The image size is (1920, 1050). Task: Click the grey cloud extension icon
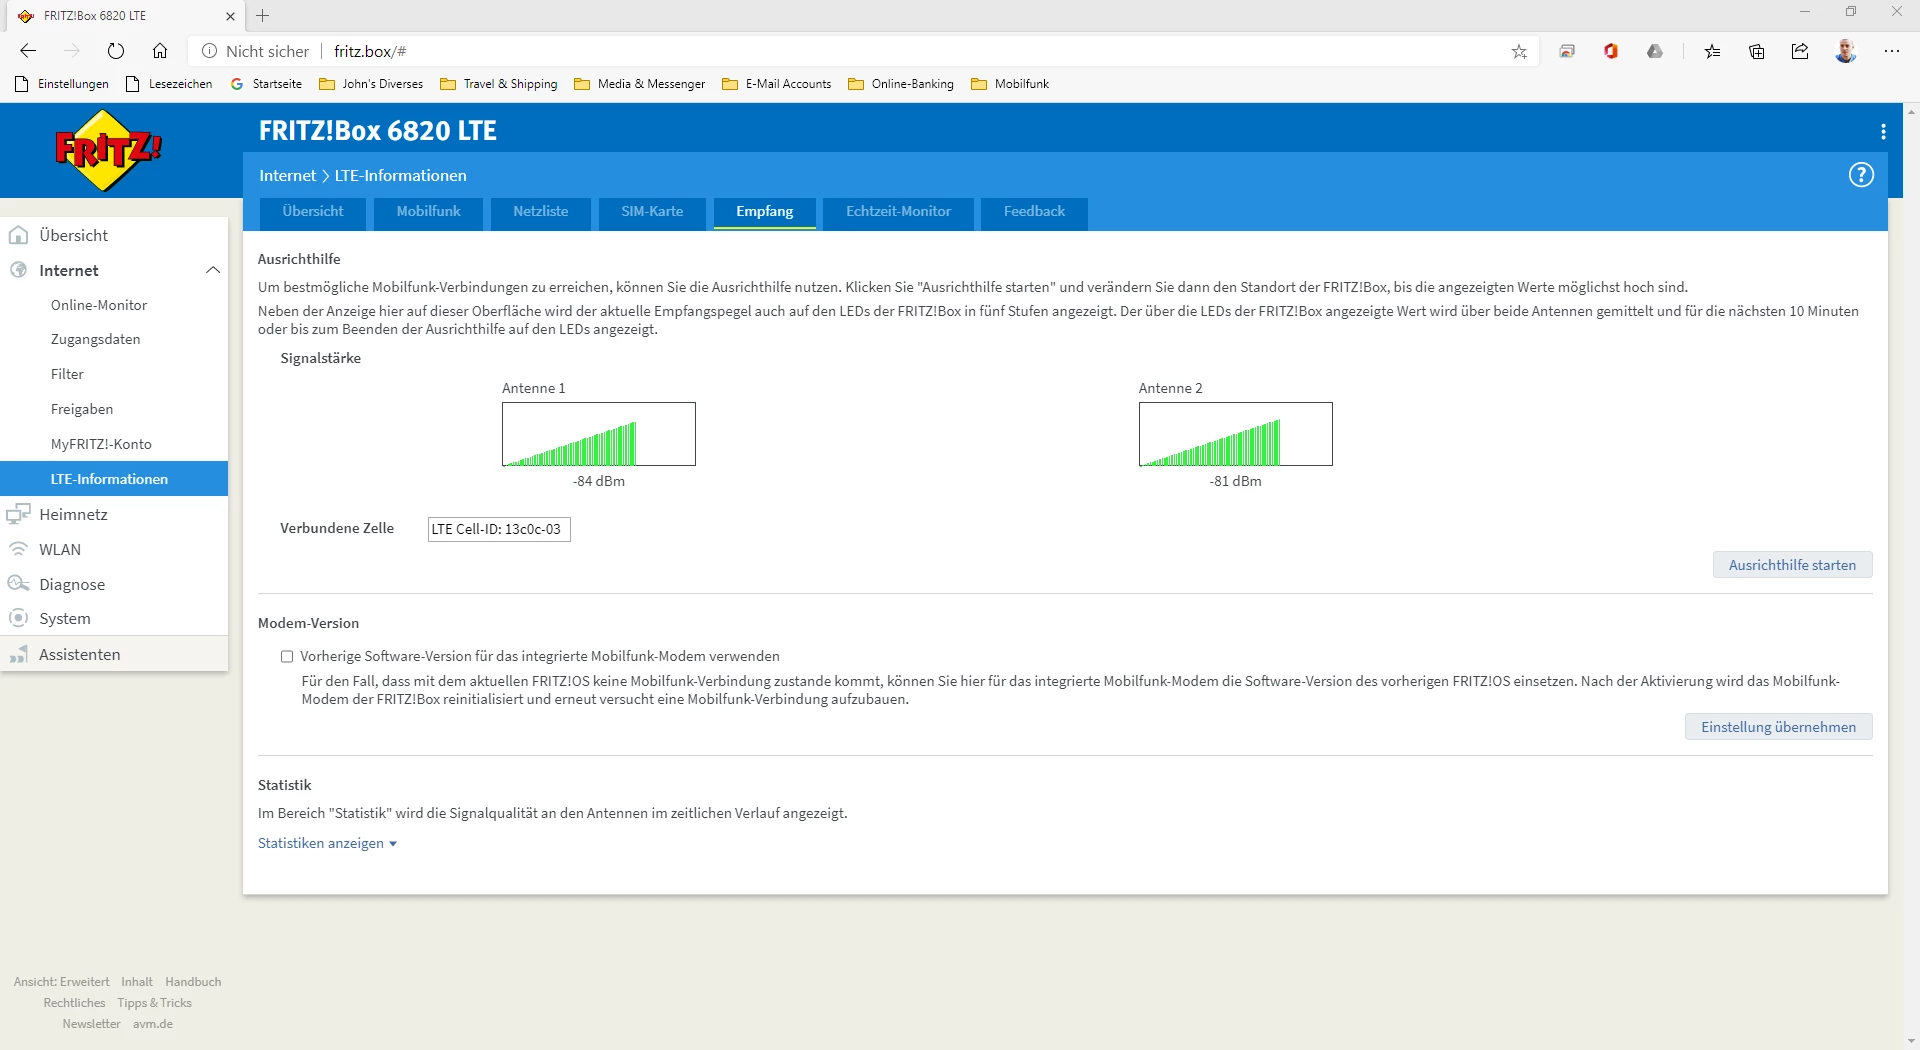(1655, 51)
